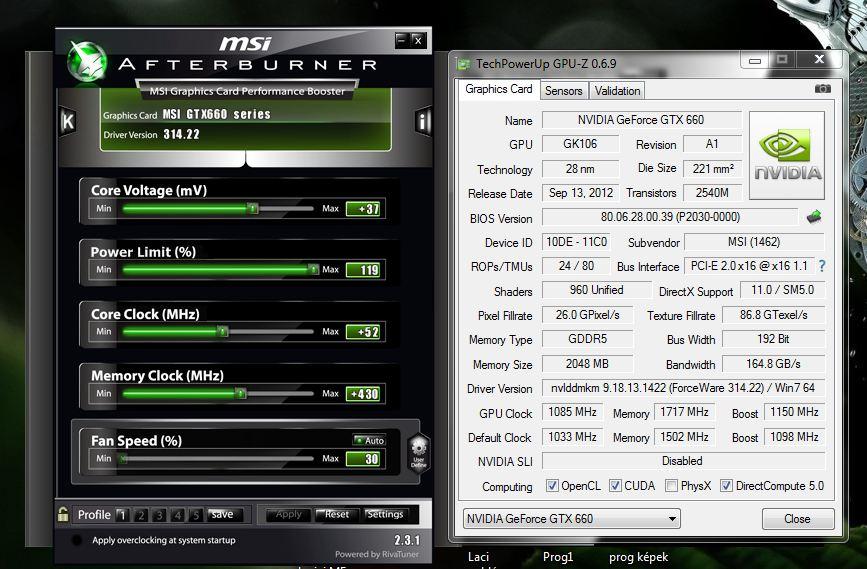Image resolution: width=867 pixels, height=569 pixels.
Task: Click the Core Clock +52 value box
Action: click(363, 332)
